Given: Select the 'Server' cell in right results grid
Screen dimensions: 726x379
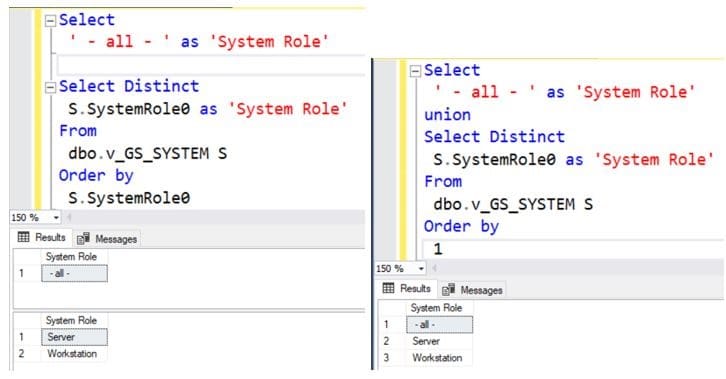Looking at the screenshot, I should point(439,342).
